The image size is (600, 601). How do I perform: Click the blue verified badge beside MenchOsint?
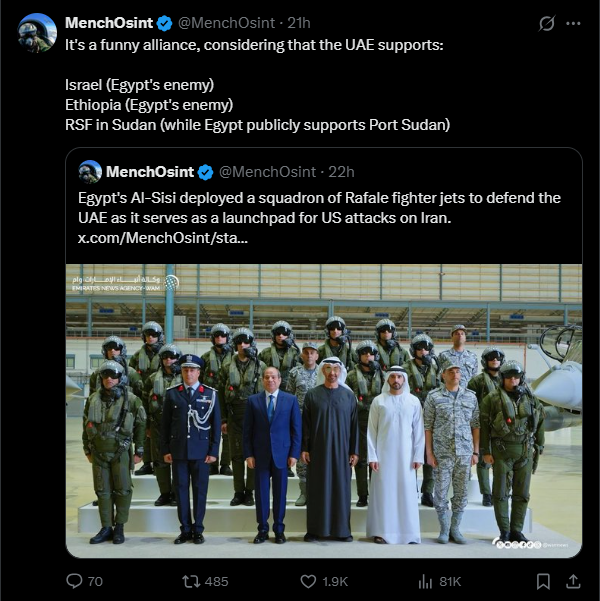point(165,23)
